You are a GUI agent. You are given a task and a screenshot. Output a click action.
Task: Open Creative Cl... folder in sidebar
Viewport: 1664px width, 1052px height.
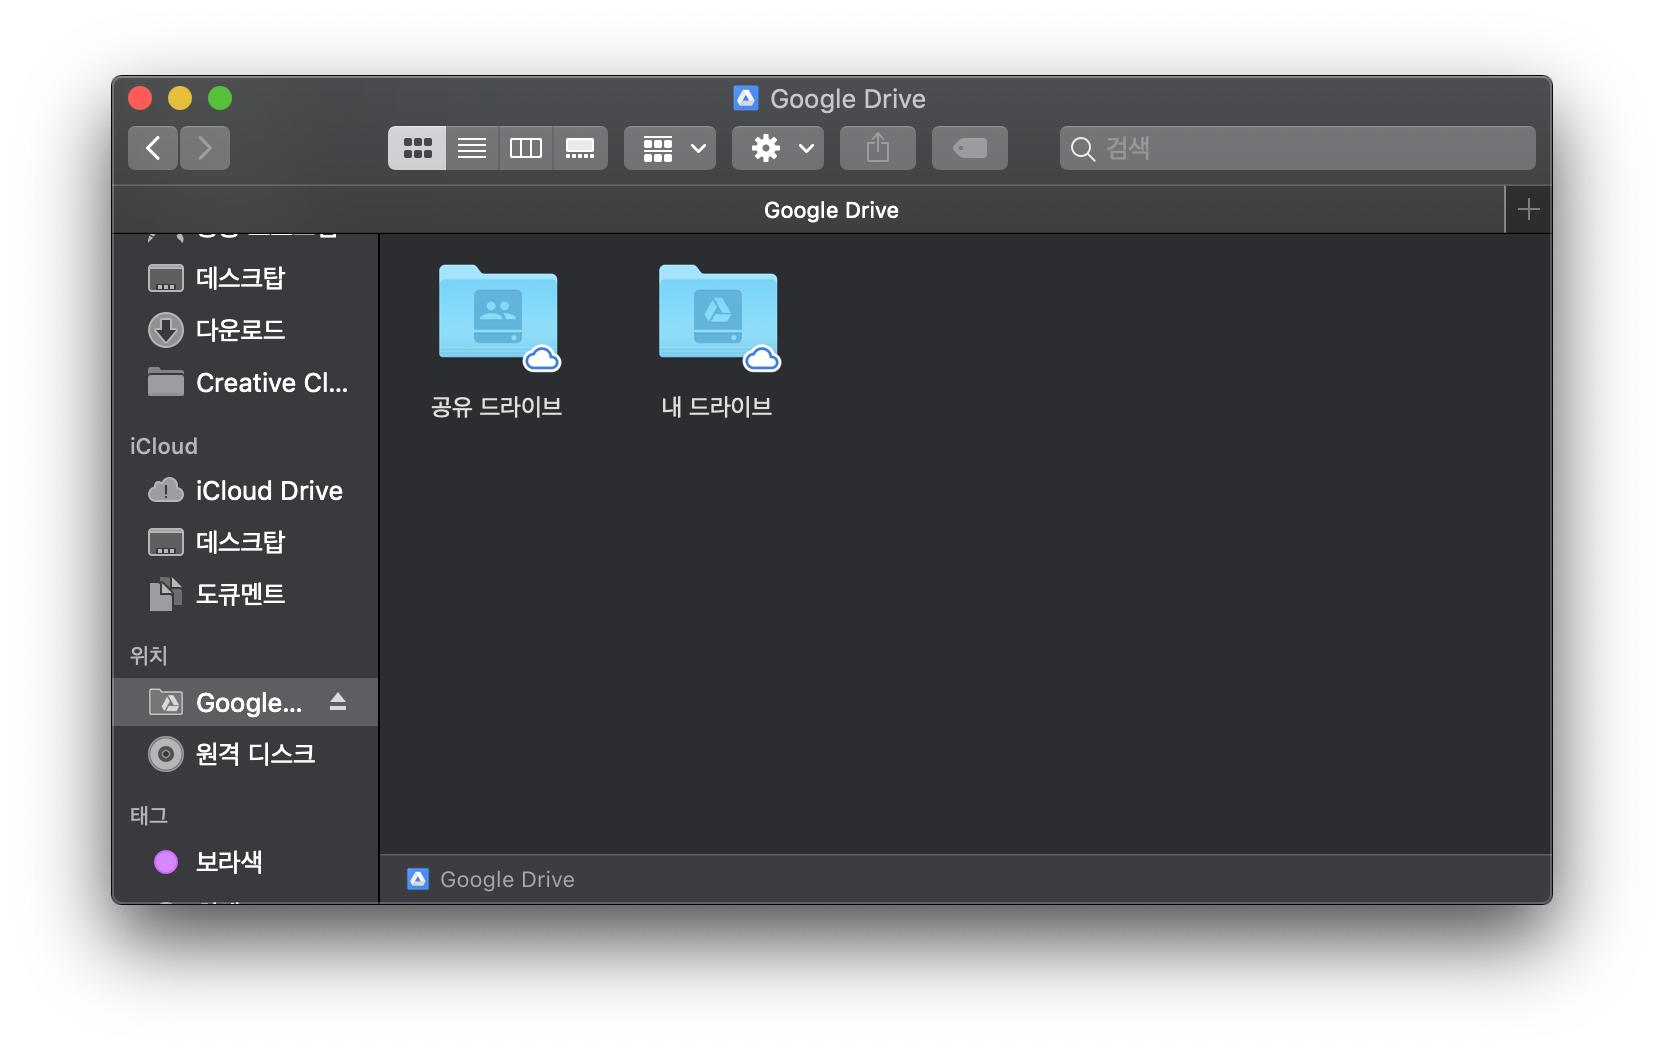pos(246,382)
